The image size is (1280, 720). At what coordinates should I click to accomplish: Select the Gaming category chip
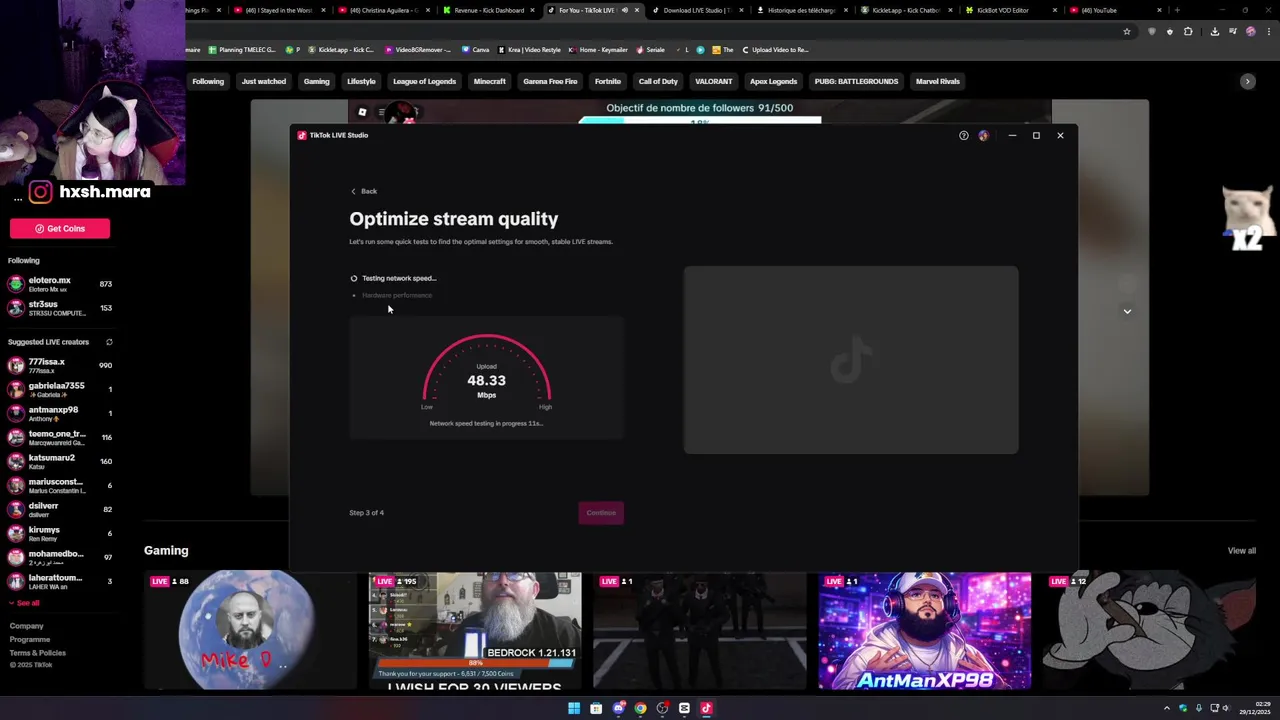pos(317,81)
